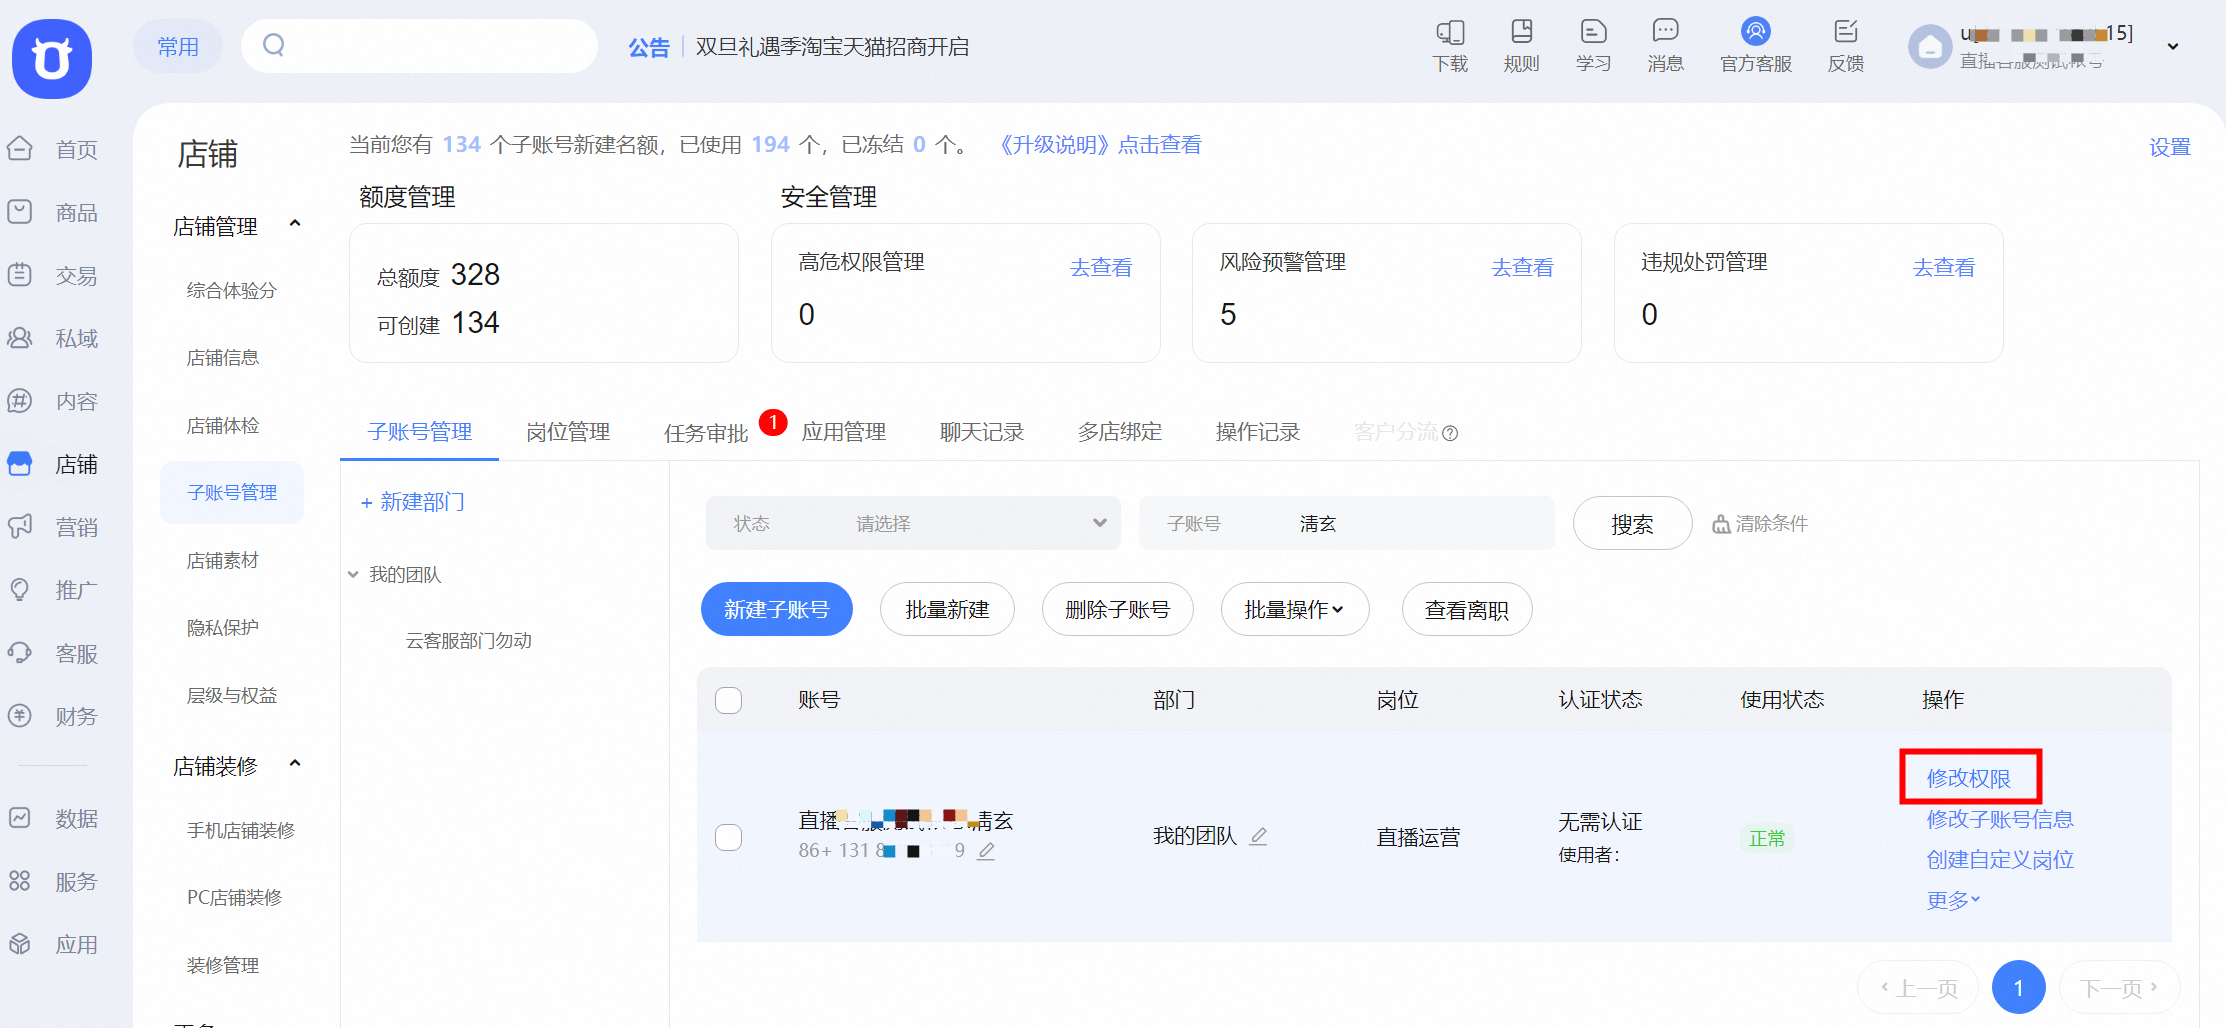The height and width of the screenshot is (1028, 2226).
Task: Expand the 更多 actions menu
Action: tap(1953, 900)
